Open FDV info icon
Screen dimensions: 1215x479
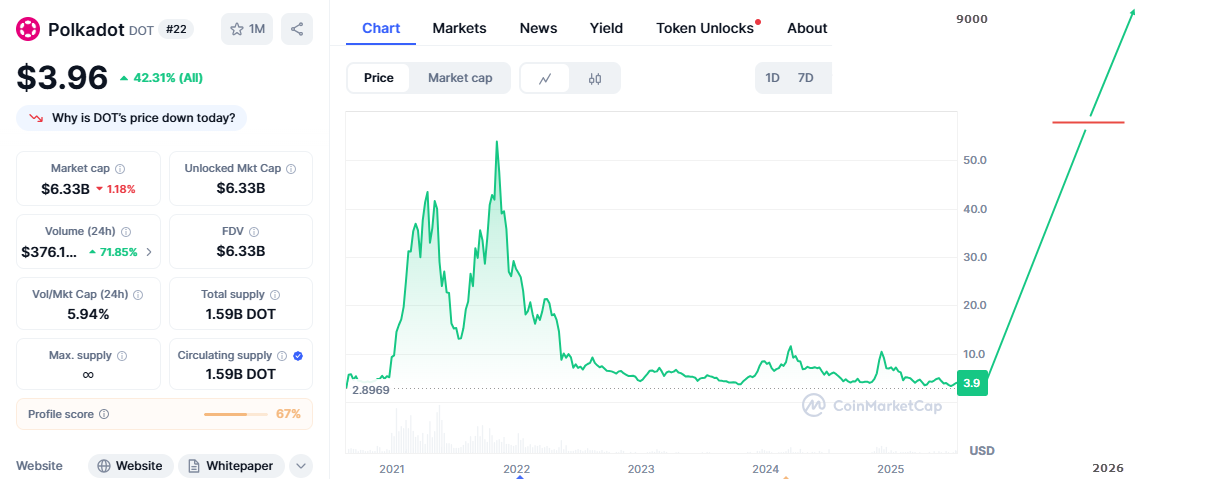pyautogui.click(x=254, y=232)
